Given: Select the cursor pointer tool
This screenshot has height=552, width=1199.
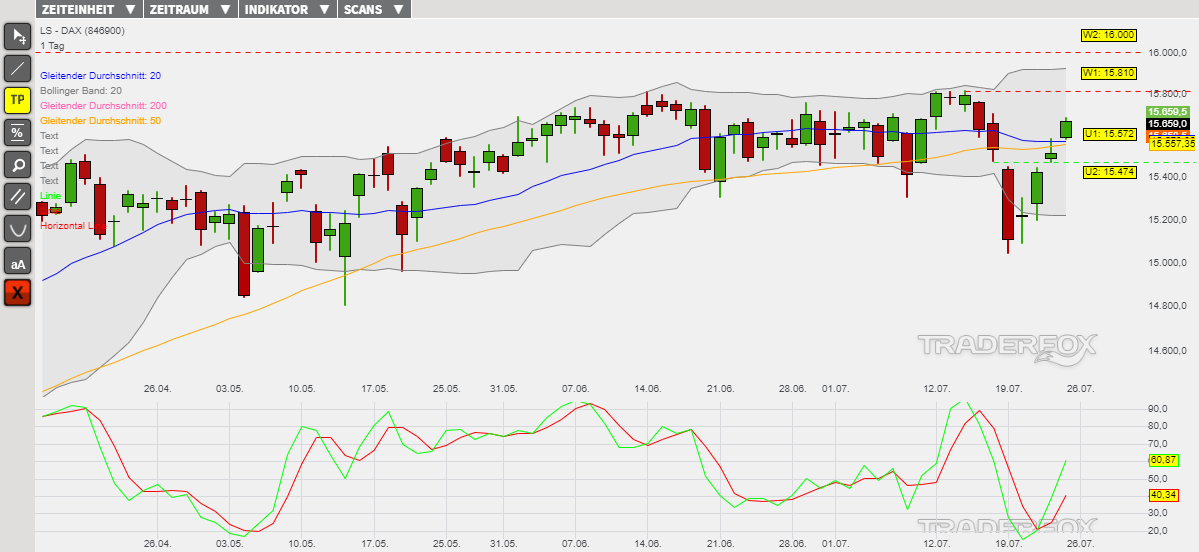Looking at the screenshot, I should point(18,37).
